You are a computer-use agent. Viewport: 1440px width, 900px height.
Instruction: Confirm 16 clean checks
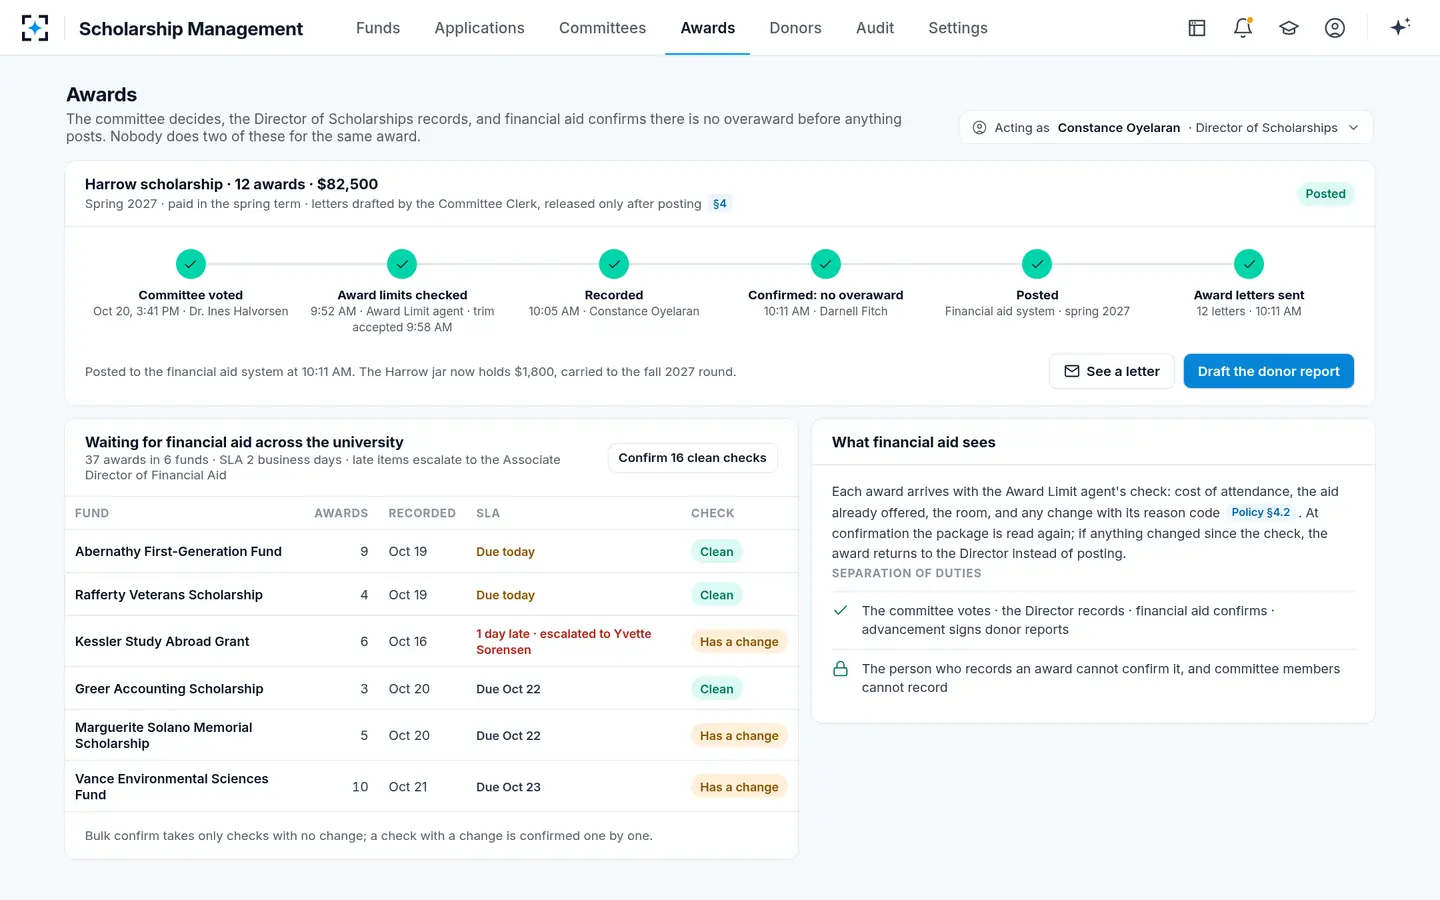(x=692, y=458)
